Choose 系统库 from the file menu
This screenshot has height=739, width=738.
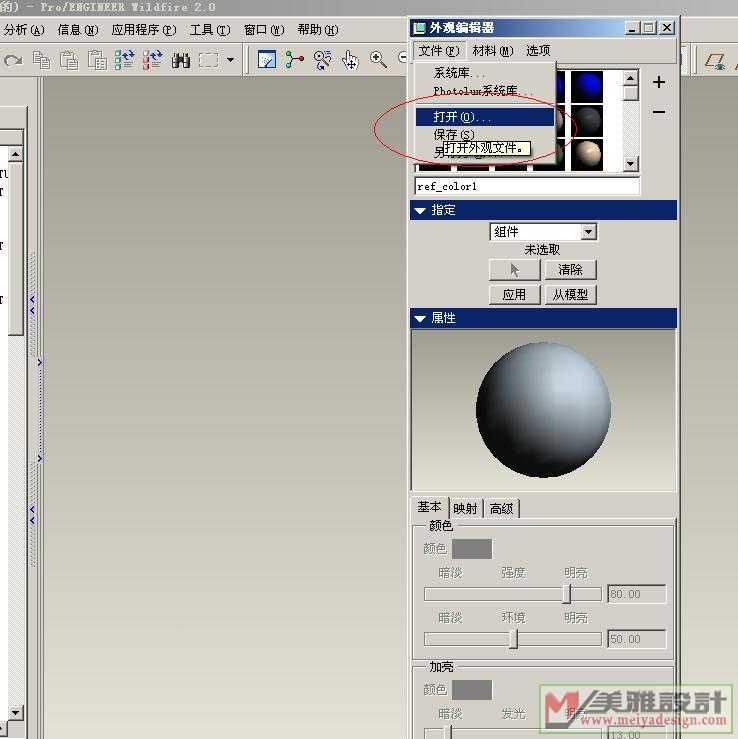(484, 73)
